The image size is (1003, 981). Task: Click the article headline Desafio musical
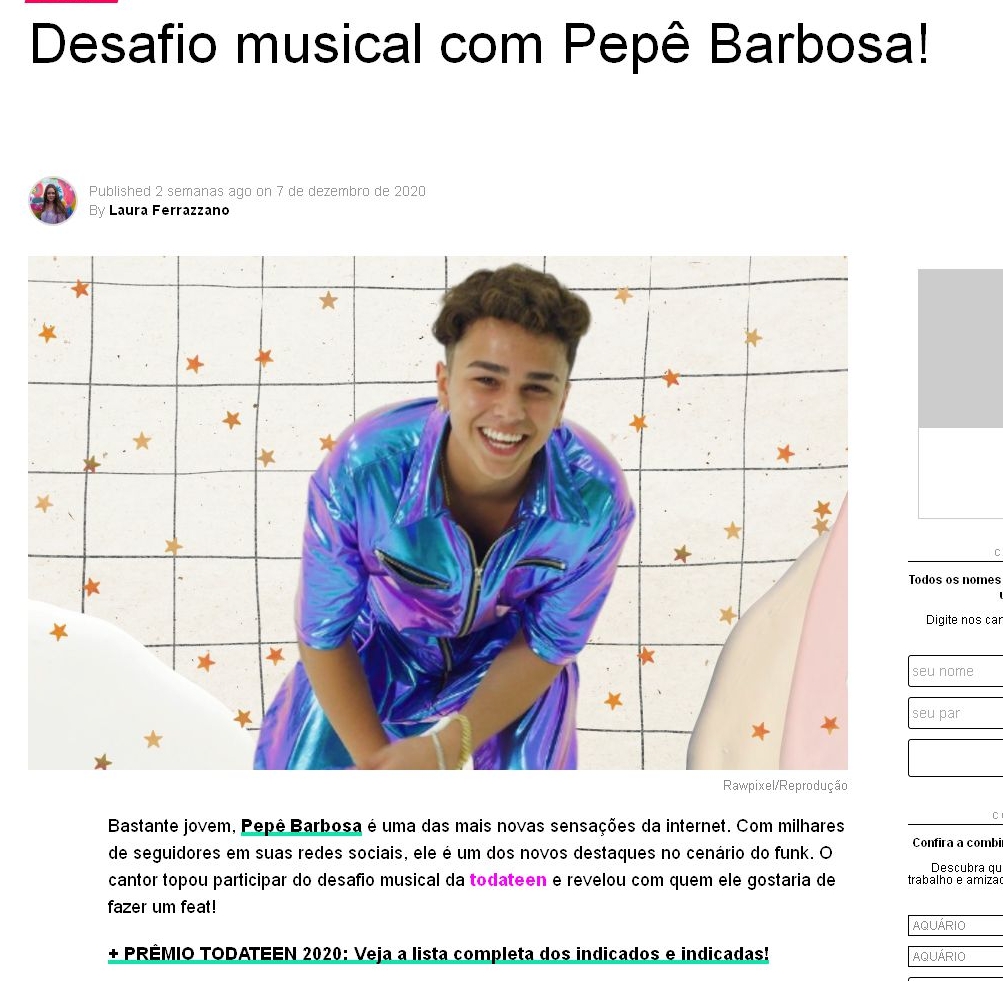coord(479,44)
